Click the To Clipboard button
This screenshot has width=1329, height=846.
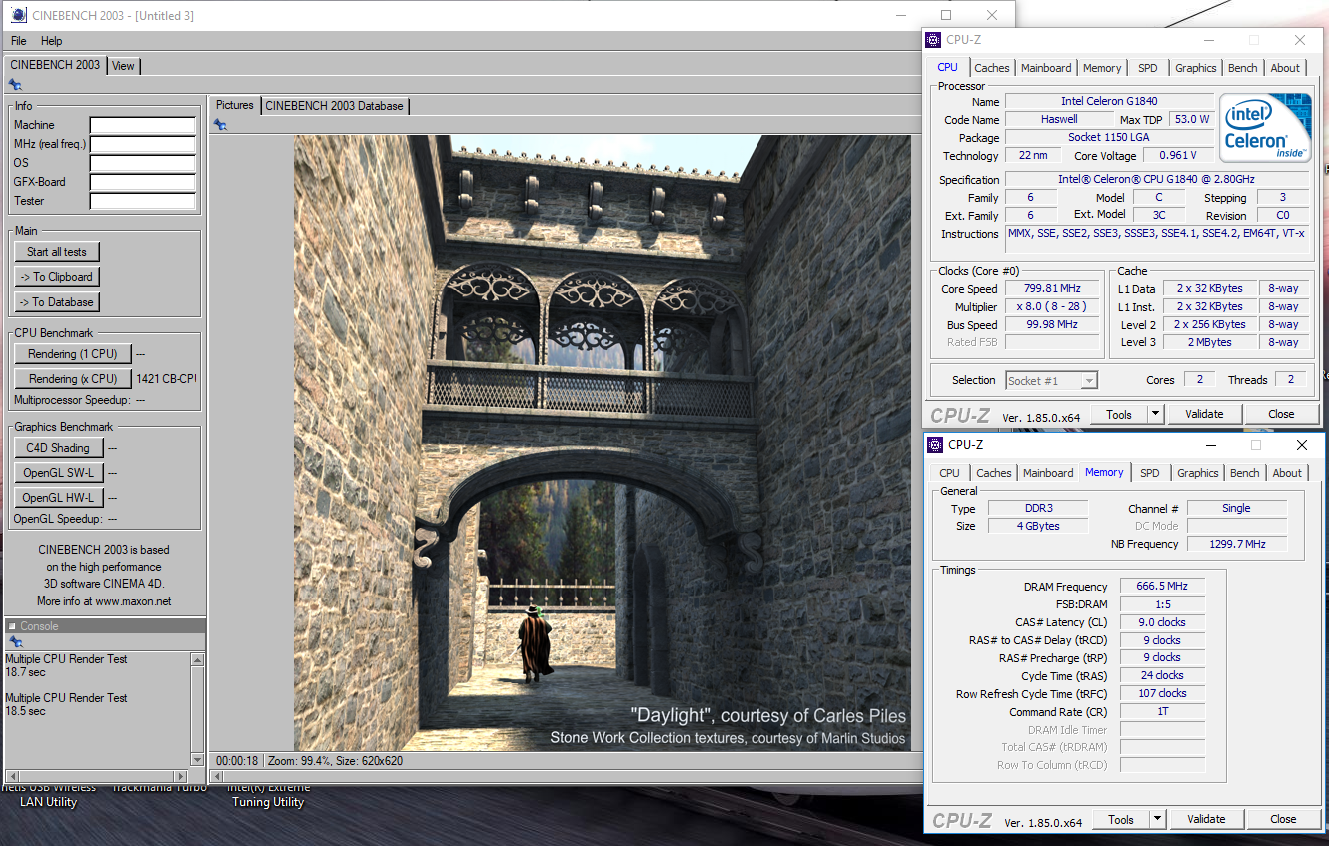[57, 277]
